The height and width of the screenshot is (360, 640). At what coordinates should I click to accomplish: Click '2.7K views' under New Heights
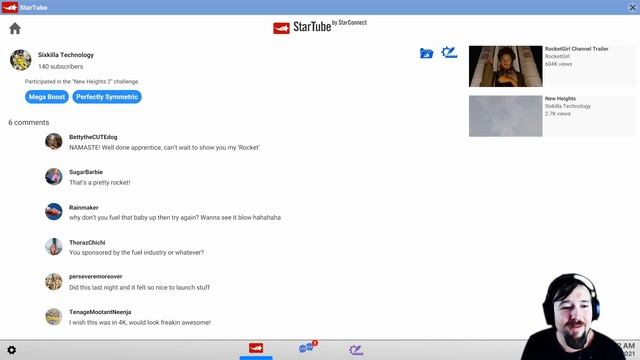[x=558, y=113]
